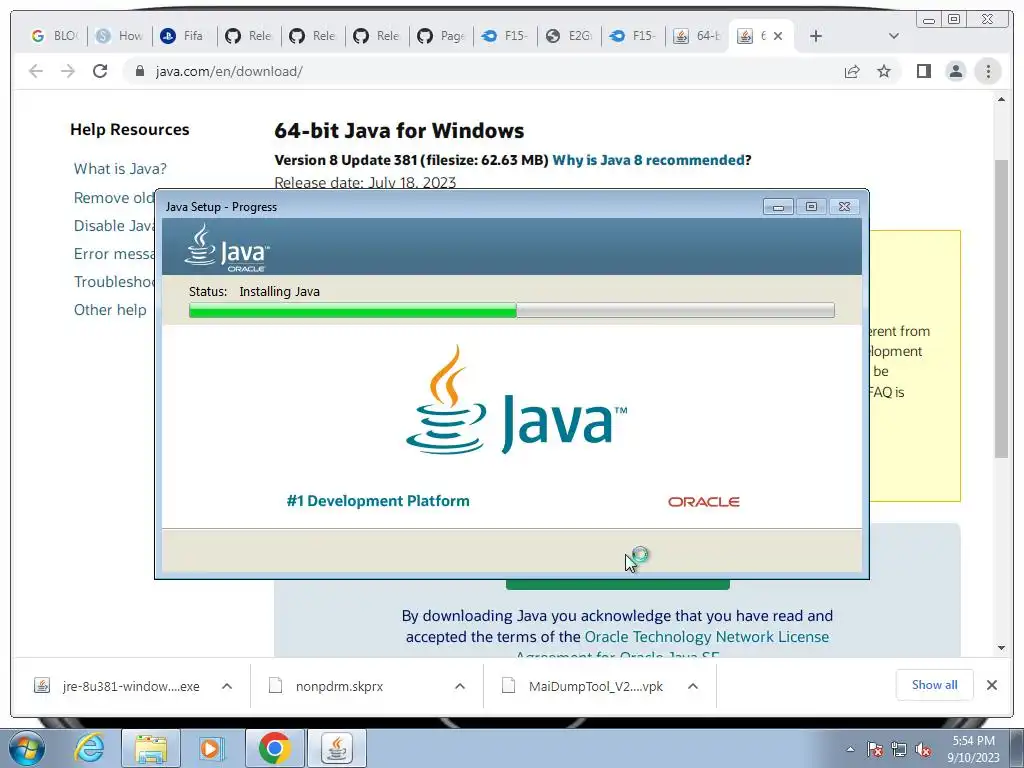Expand options for nonpdrm.skprx download
This screenshot has height=768, width=1024.
(460, 686)
